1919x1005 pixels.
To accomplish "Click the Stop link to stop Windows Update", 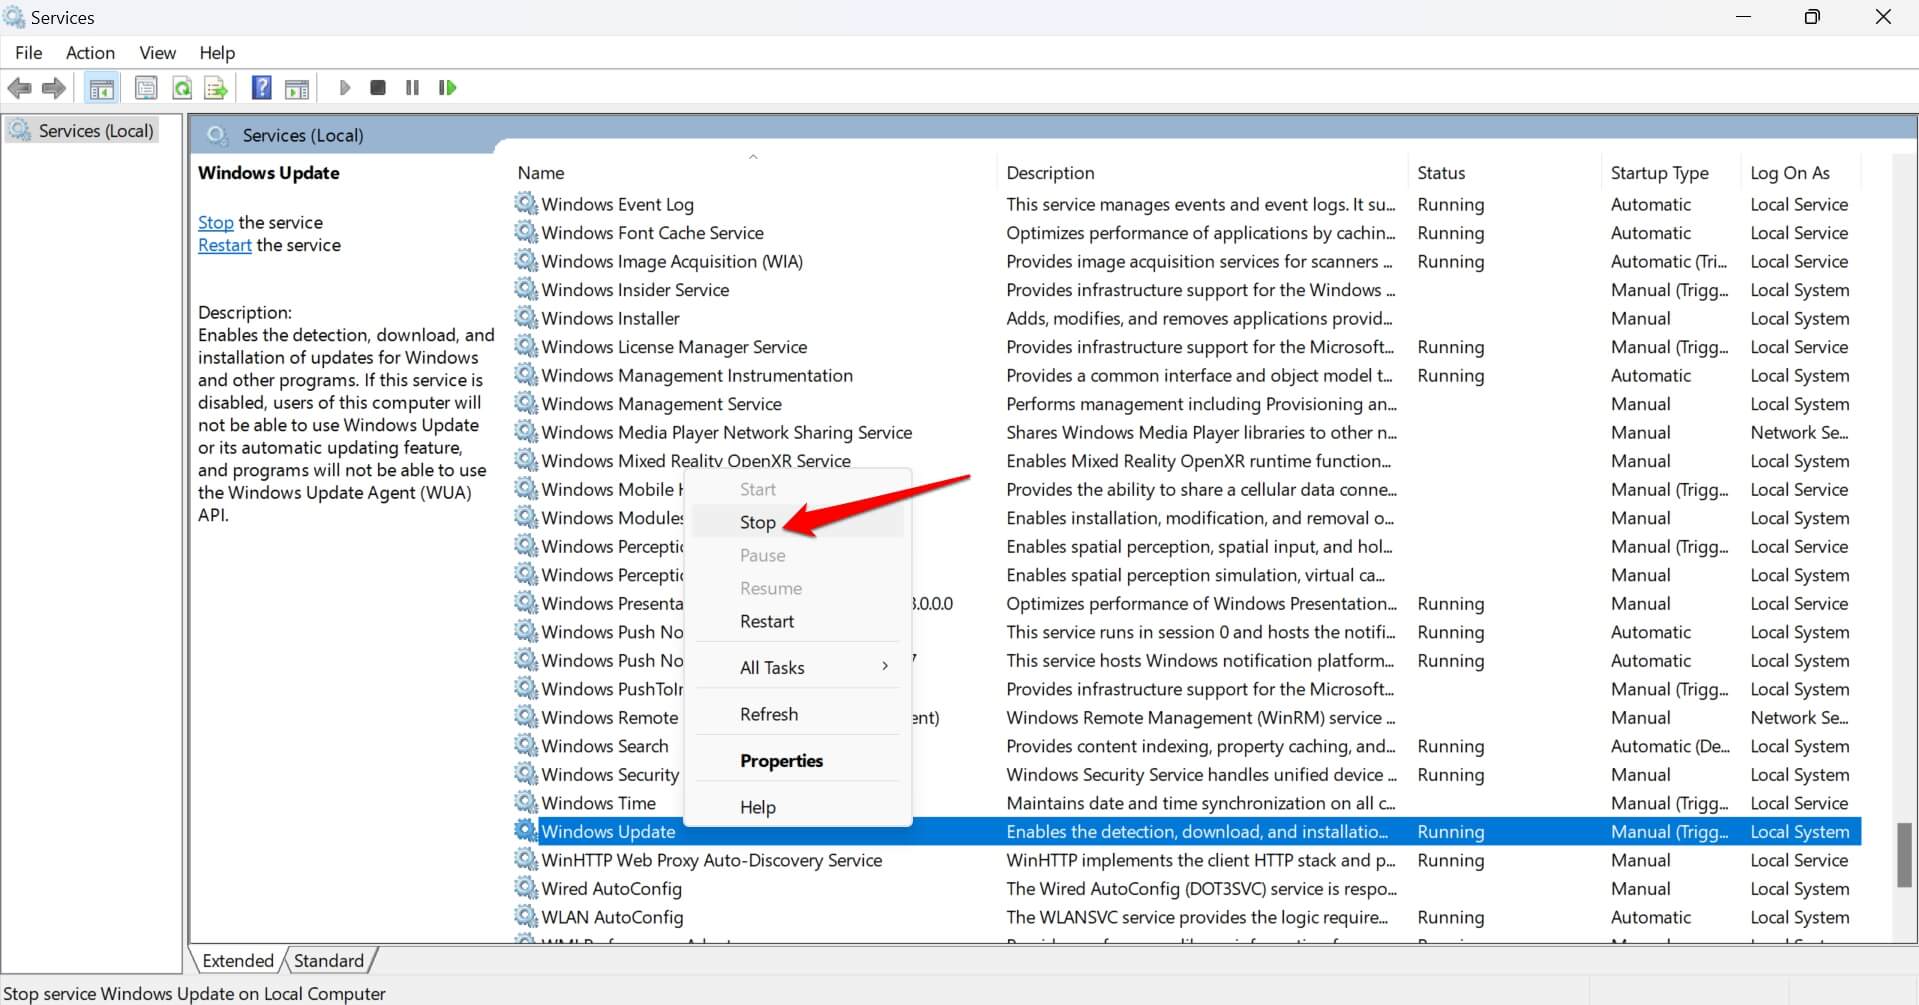I will click(x=214, y=222).
